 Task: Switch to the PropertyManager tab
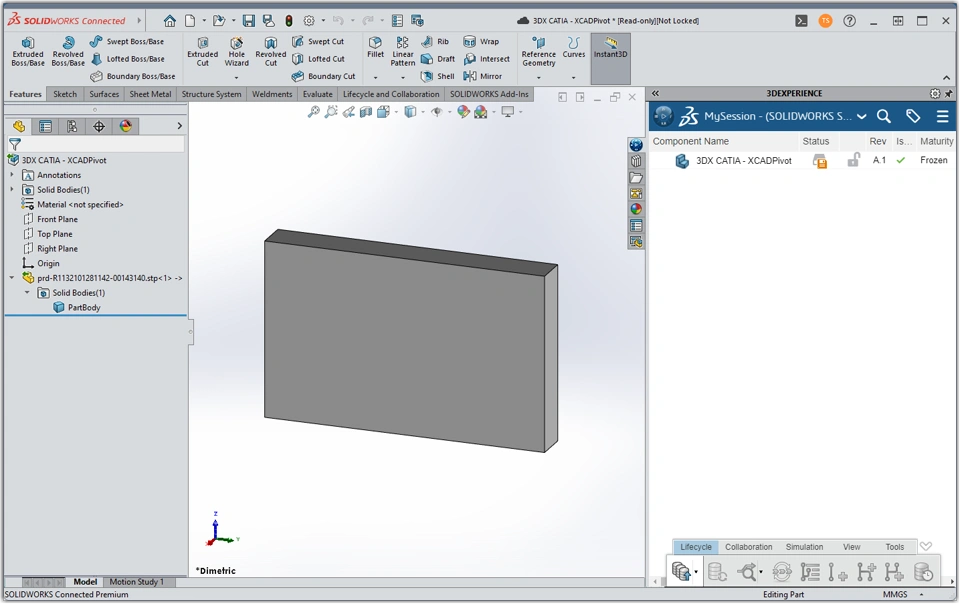coord(45,126)
